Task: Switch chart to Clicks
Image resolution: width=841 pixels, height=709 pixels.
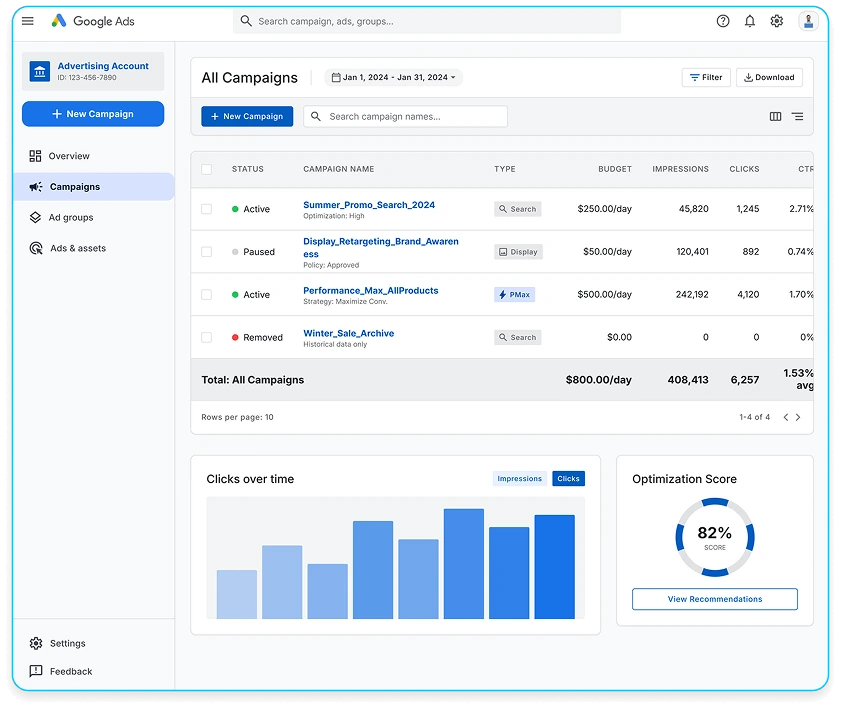Action: [x=568, y=478]
